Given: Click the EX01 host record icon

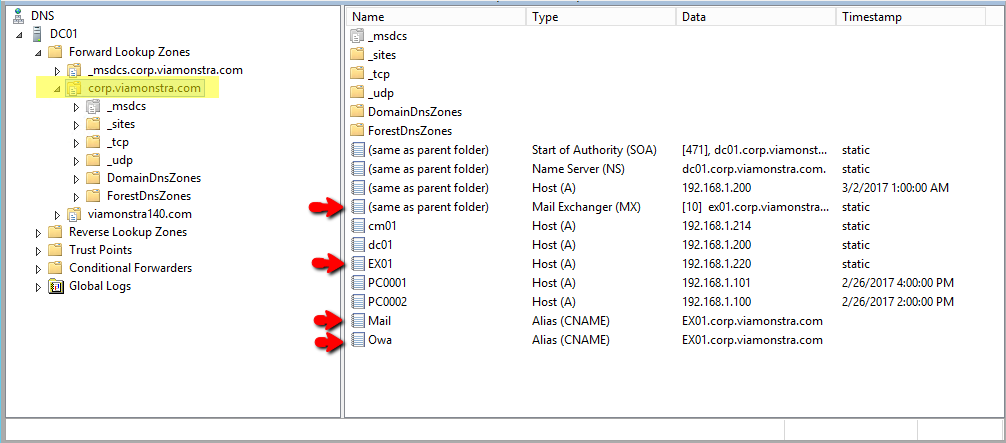Looking at the screenshot, I should [x=358, y=264].
